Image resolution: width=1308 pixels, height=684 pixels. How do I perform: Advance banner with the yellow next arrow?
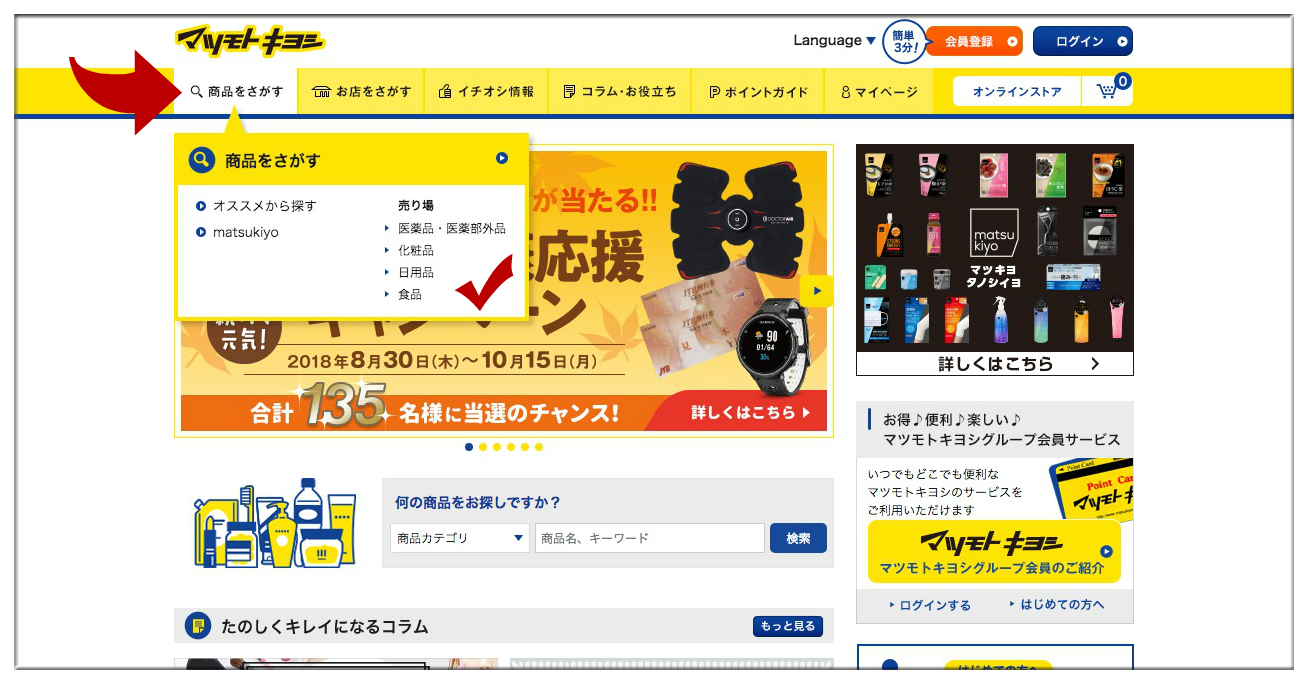817,291
